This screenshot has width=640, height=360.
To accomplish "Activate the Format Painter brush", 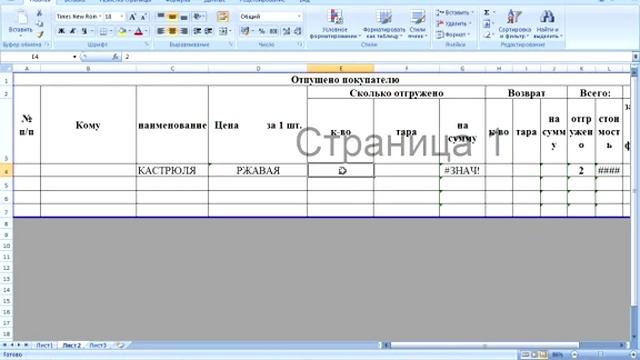I will (40, 34).
